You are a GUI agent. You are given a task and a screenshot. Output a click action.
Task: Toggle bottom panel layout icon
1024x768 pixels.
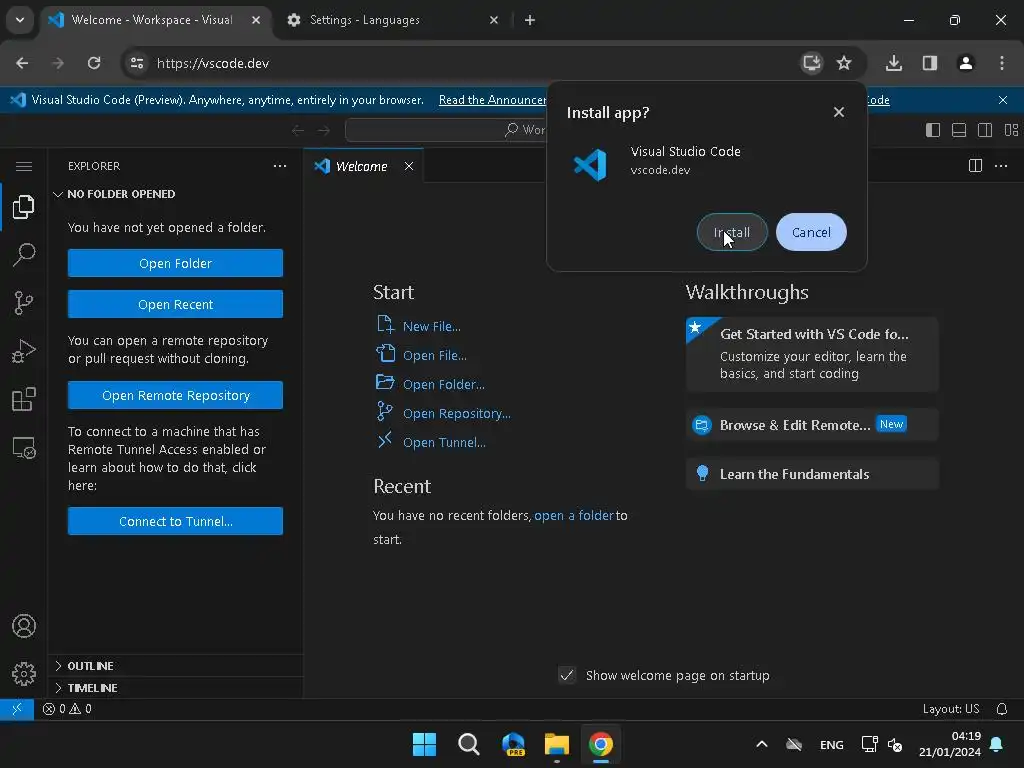point(959,130)
